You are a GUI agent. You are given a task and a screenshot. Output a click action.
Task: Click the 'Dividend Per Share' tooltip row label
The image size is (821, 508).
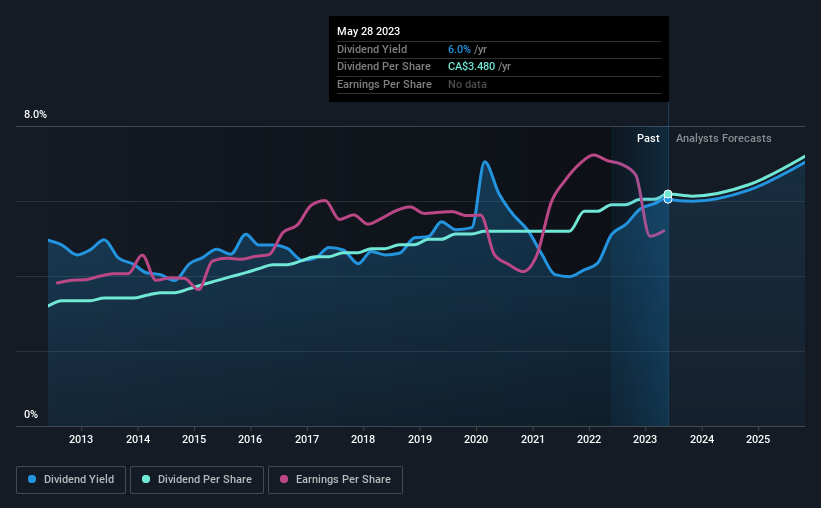(x=384, y=67)
